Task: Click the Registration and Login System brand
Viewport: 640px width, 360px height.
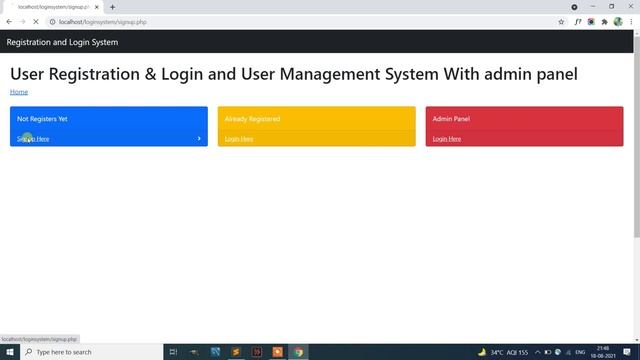Action: tap(62, 42)
